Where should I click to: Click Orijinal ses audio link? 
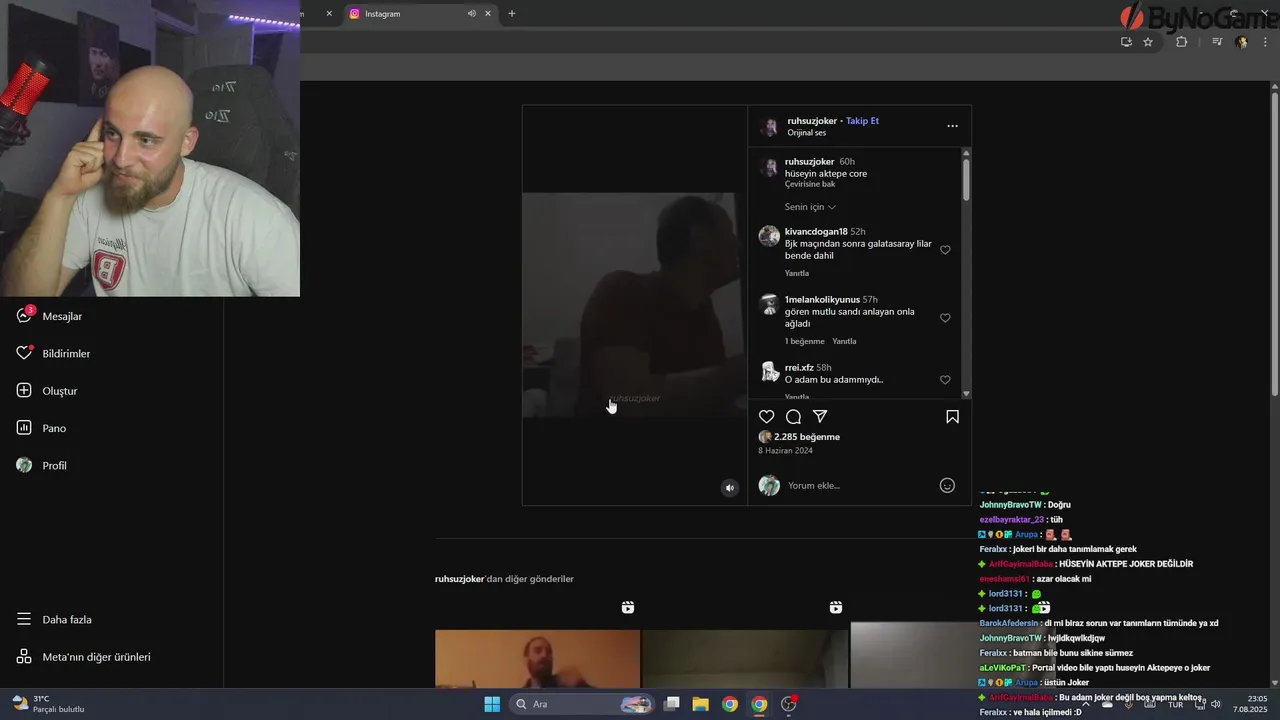(806, 133)
